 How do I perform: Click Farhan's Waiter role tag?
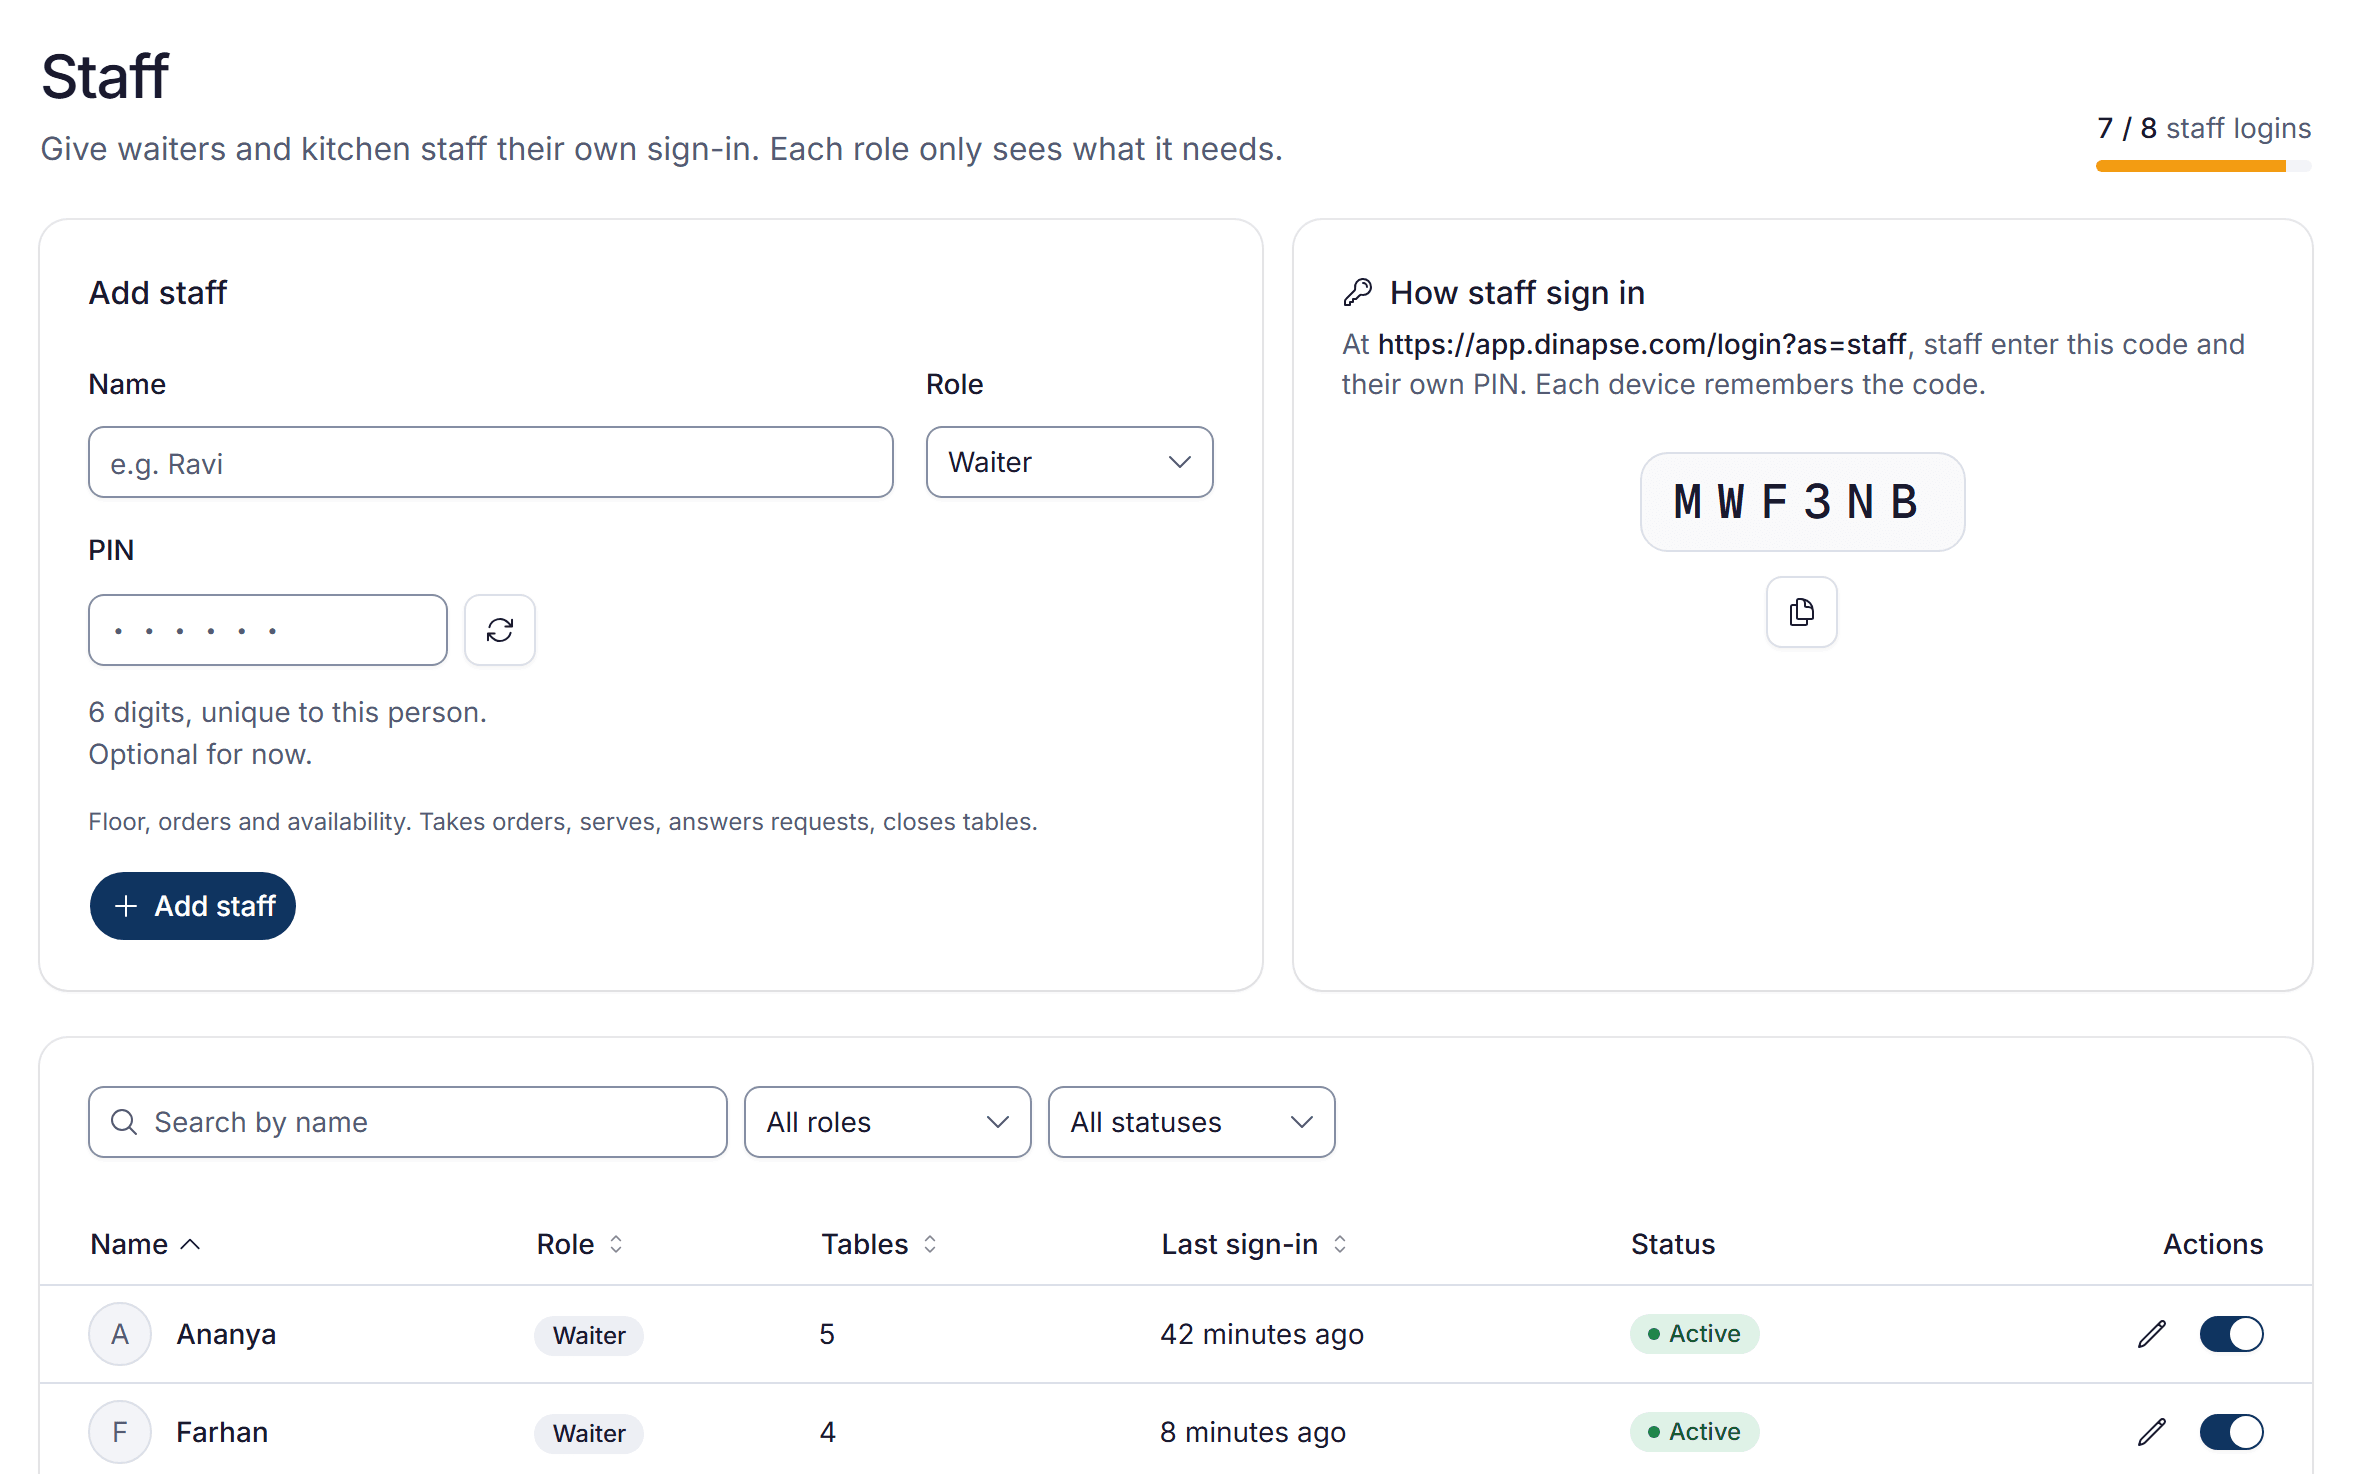(x=589, y=1433)
